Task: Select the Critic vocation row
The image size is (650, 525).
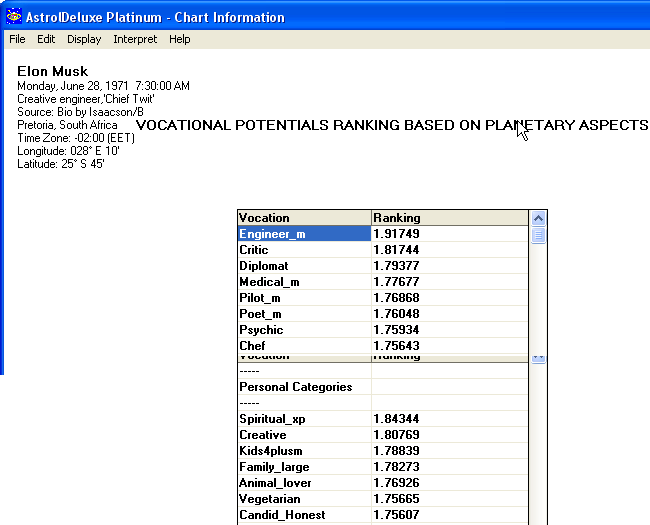Action: (383, 250)
